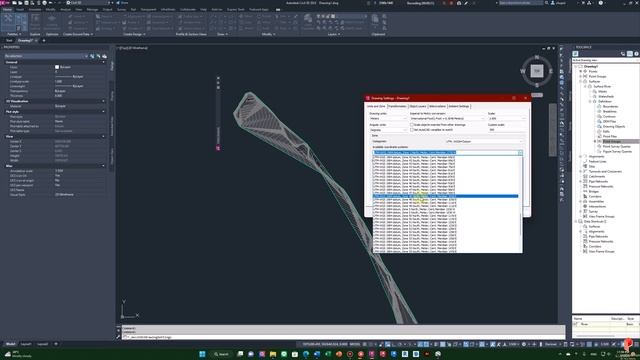The image size is (640, 360).
Task: Click the Toolspace help icon at top-right
Action: [x=636, y=53]
